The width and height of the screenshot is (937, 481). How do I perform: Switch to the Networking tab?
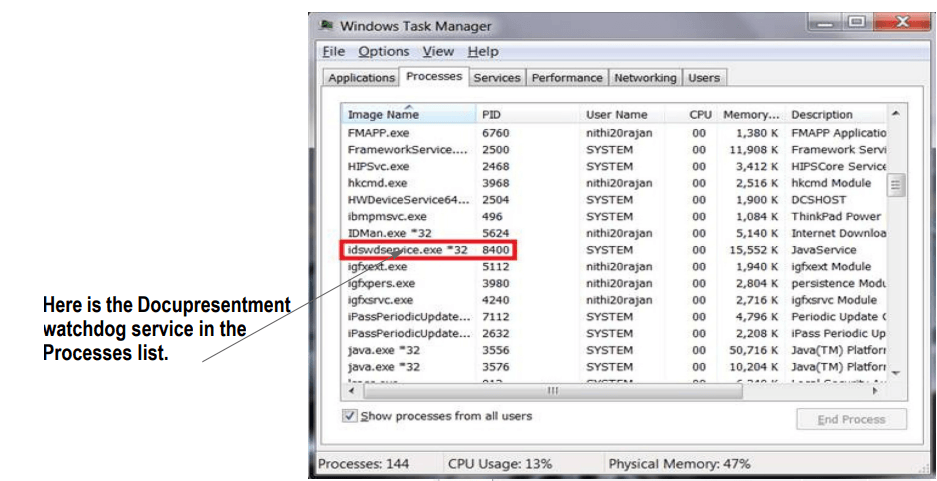click(x=645, y=78)
